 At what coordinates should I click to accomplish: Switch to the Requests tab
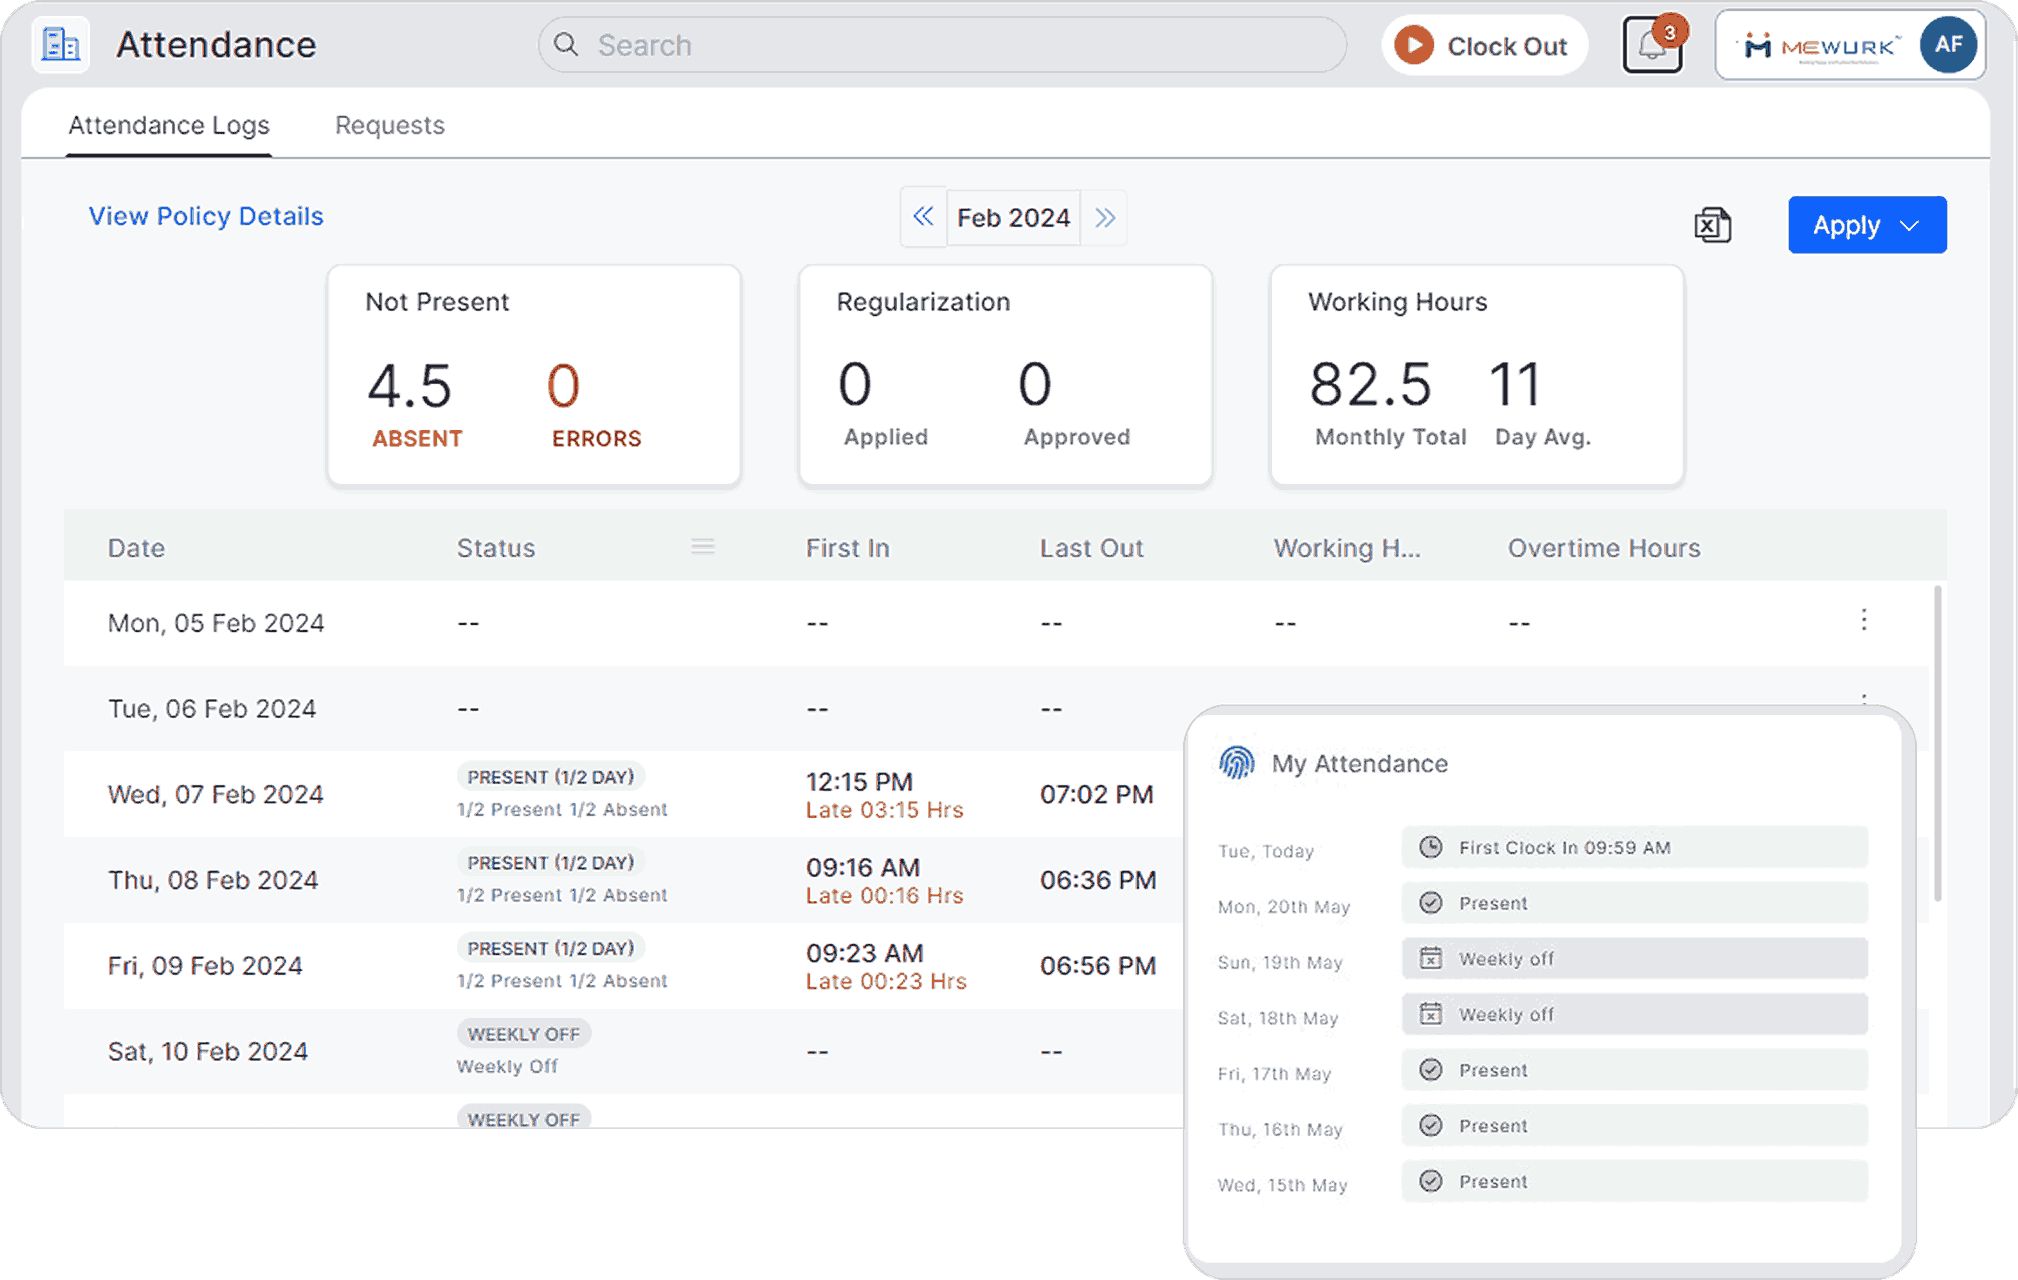(389, 125)
